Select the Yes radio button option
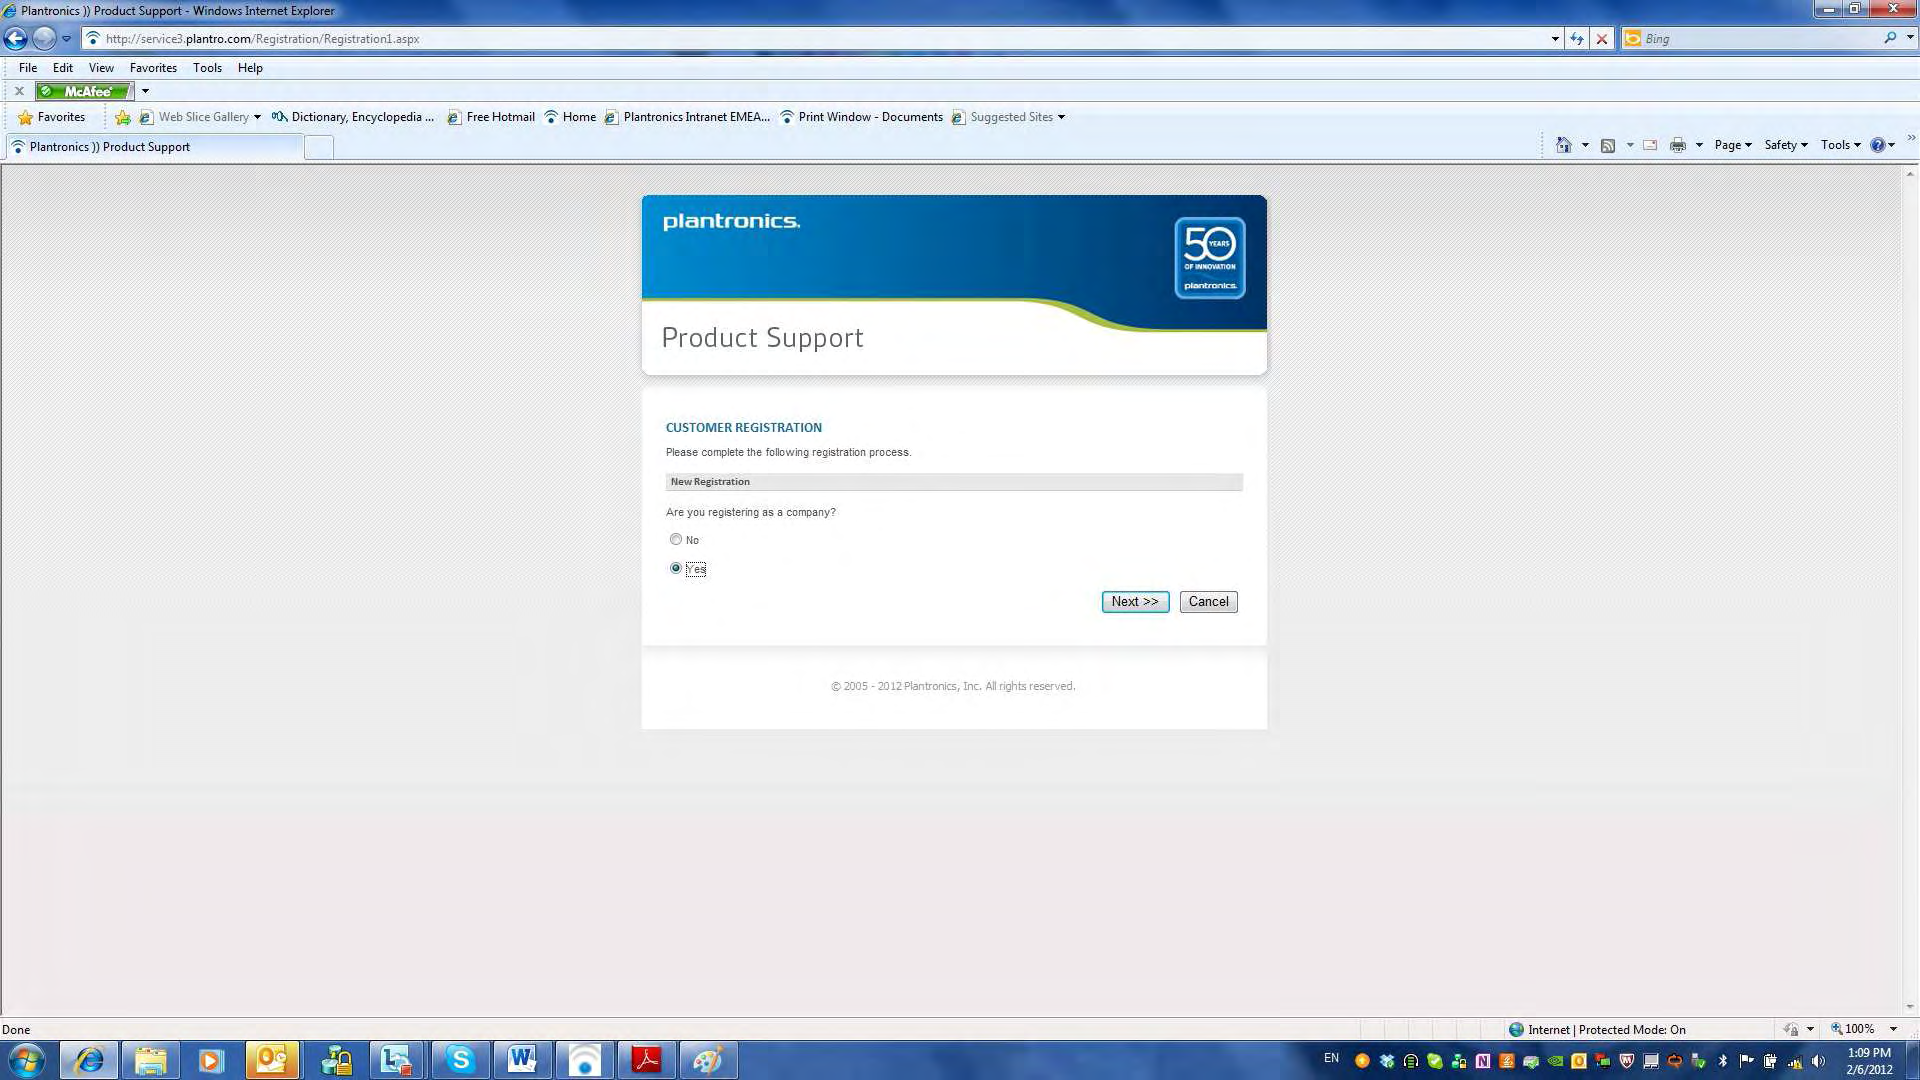This screenshot has width=1920, height=1080. pos(675,567)
